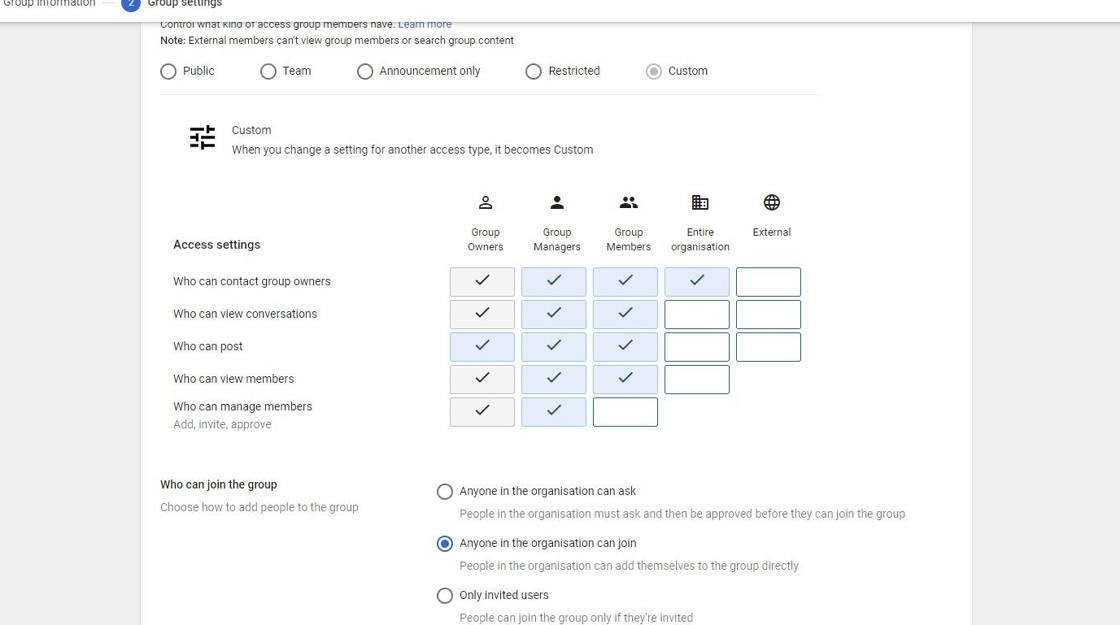
Task: Click the Group Members people icon
Action: tap(628, 203)
